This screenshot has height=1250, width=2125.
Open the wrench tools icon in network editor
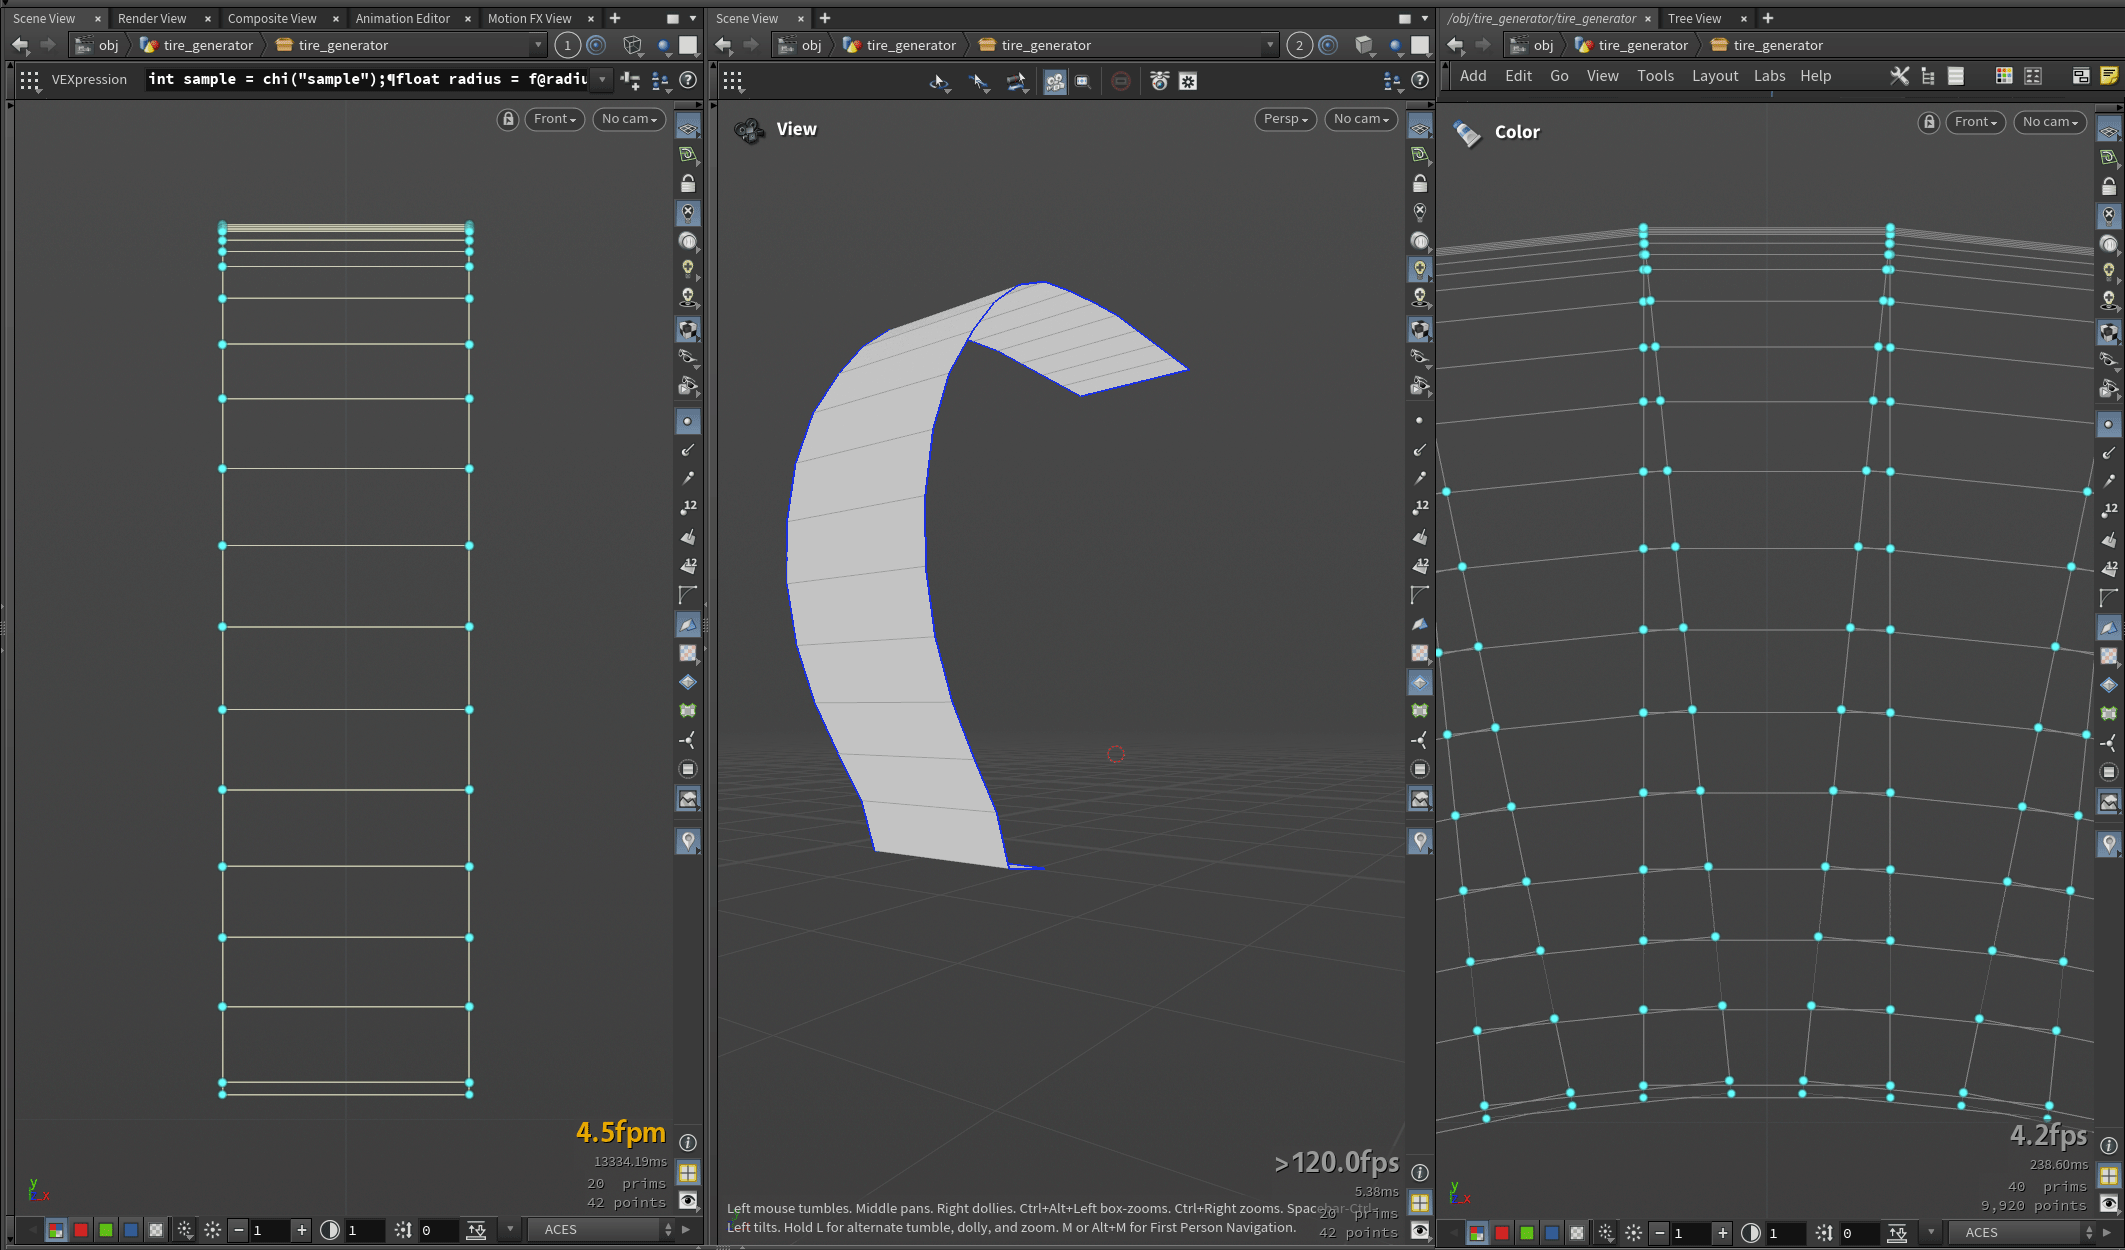[1899, 76]
